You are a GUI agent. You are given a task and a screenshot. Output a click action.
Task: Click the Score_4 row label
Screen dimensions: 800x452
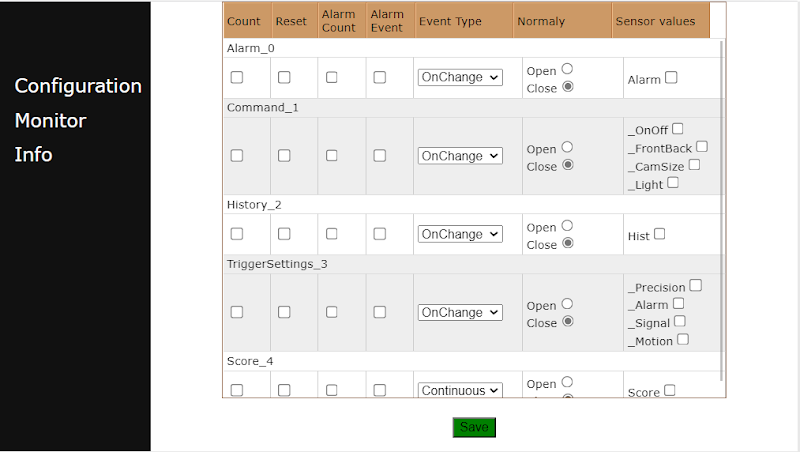250,361
